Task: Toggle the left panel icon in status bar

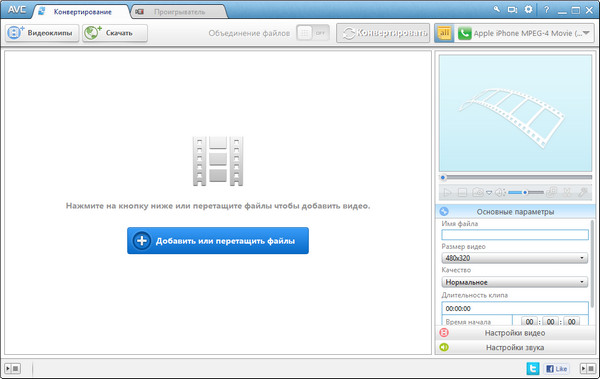Action: pyautogui.click(x=13, y=368)
